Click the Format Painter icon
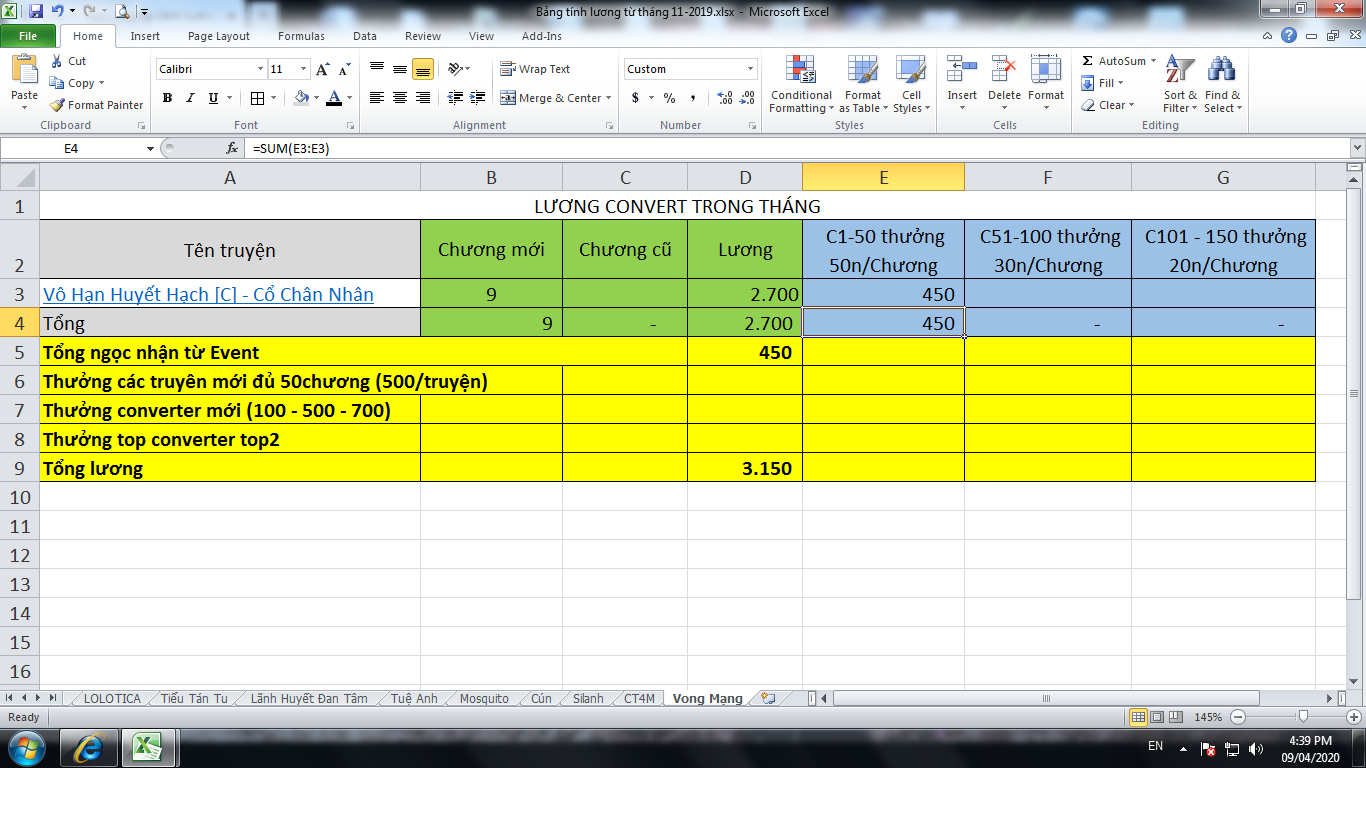 59,105
